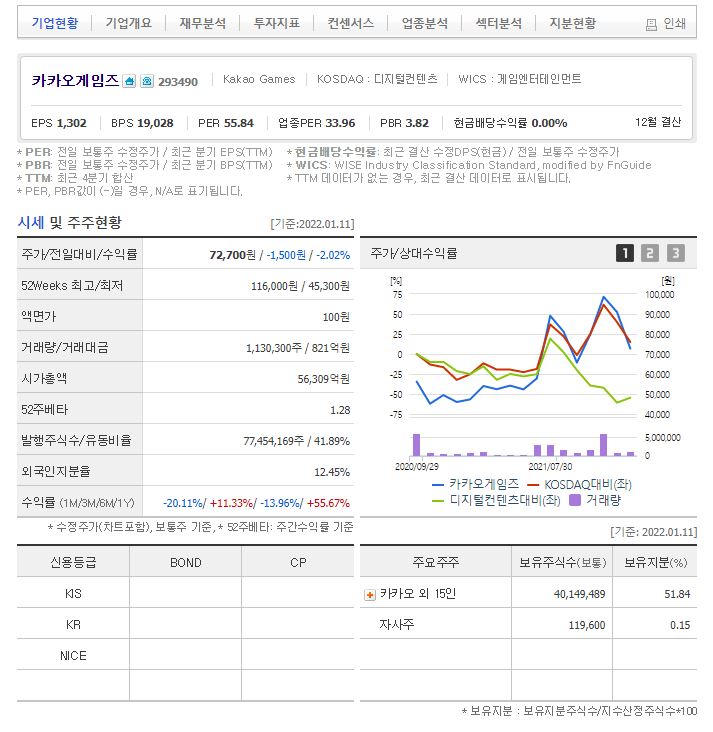Click the 시세 및 주주현황 section heading
The width and height of the screenshot is (713, 732).
tap(70, 223)
